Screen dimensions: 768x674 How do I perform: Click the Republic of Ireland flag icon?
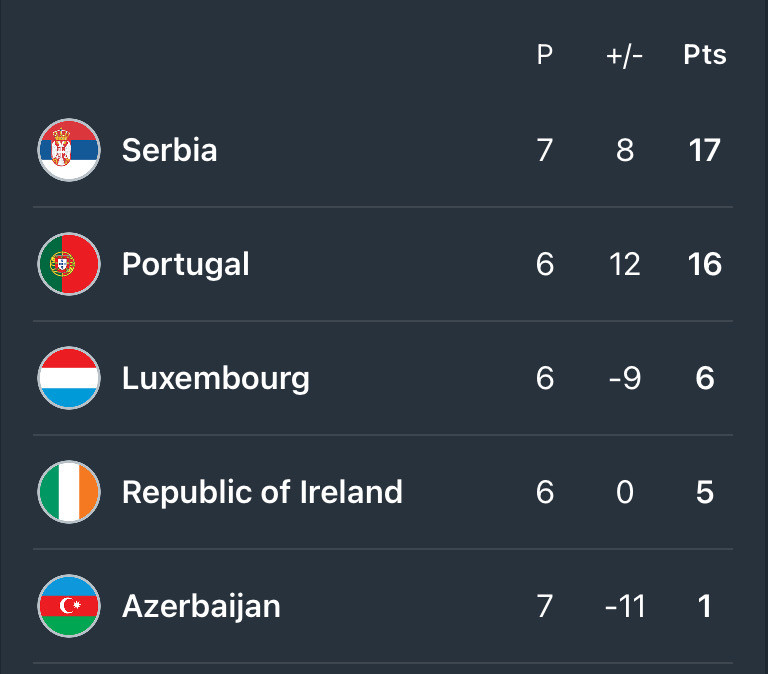click(x=69, y=492)
